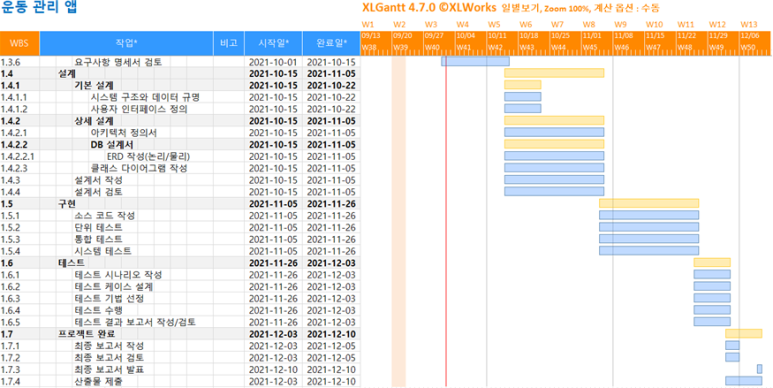Click the 11/08 date in timeline header
Image resolution: width=773 pixels, height=388 pixels.
(623, 36)
